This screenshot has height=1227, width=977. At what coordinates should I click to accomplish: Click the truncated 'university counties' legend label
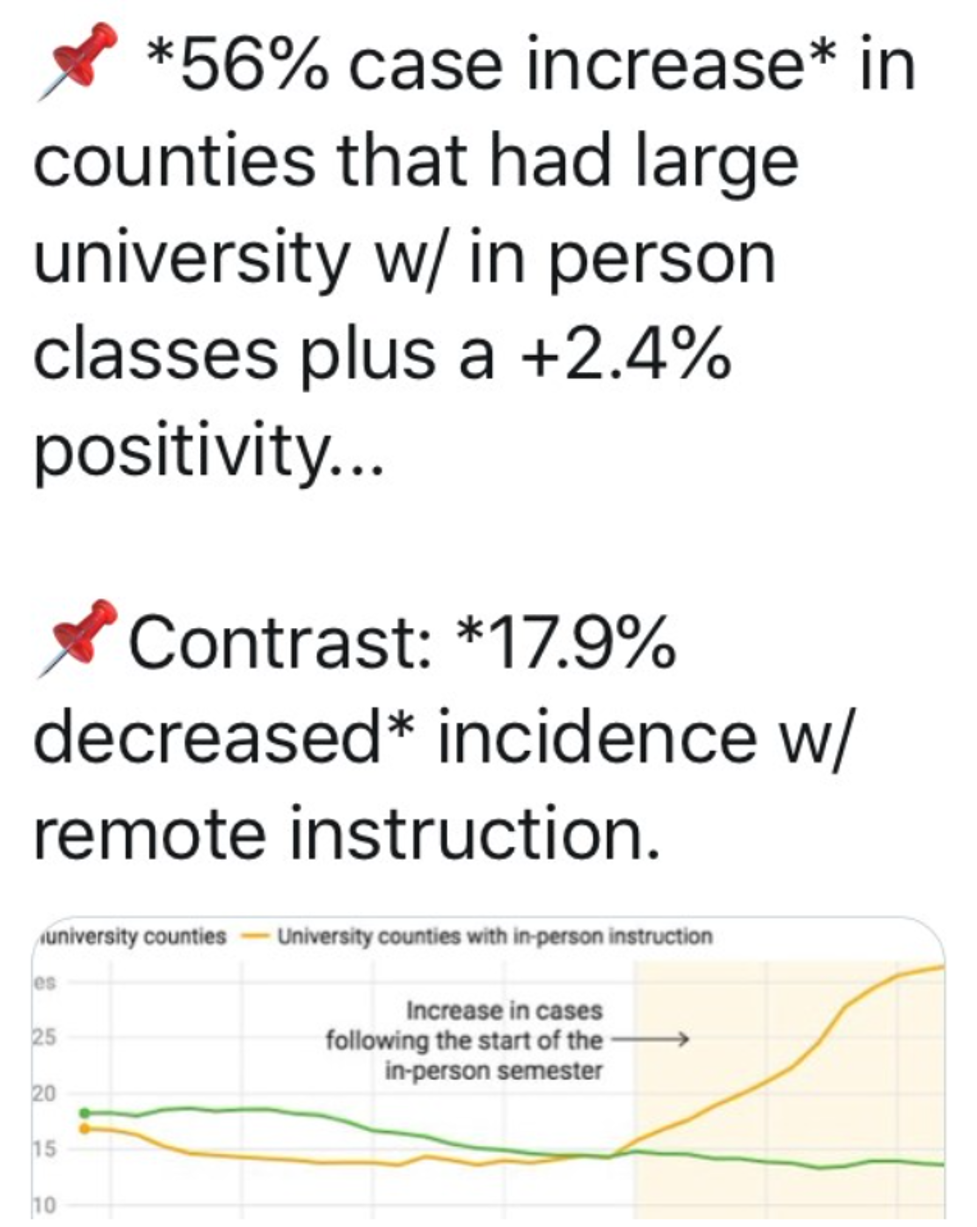click(x=132, y=938)
